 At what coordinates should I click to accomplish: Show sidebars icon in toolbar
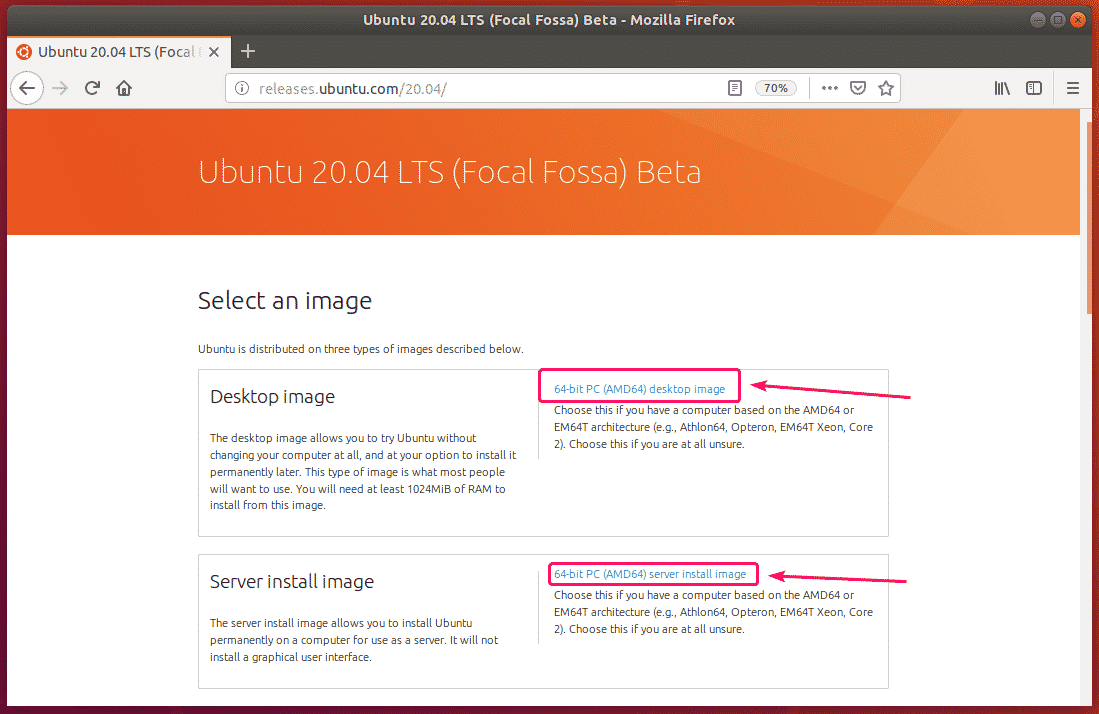1034,88
